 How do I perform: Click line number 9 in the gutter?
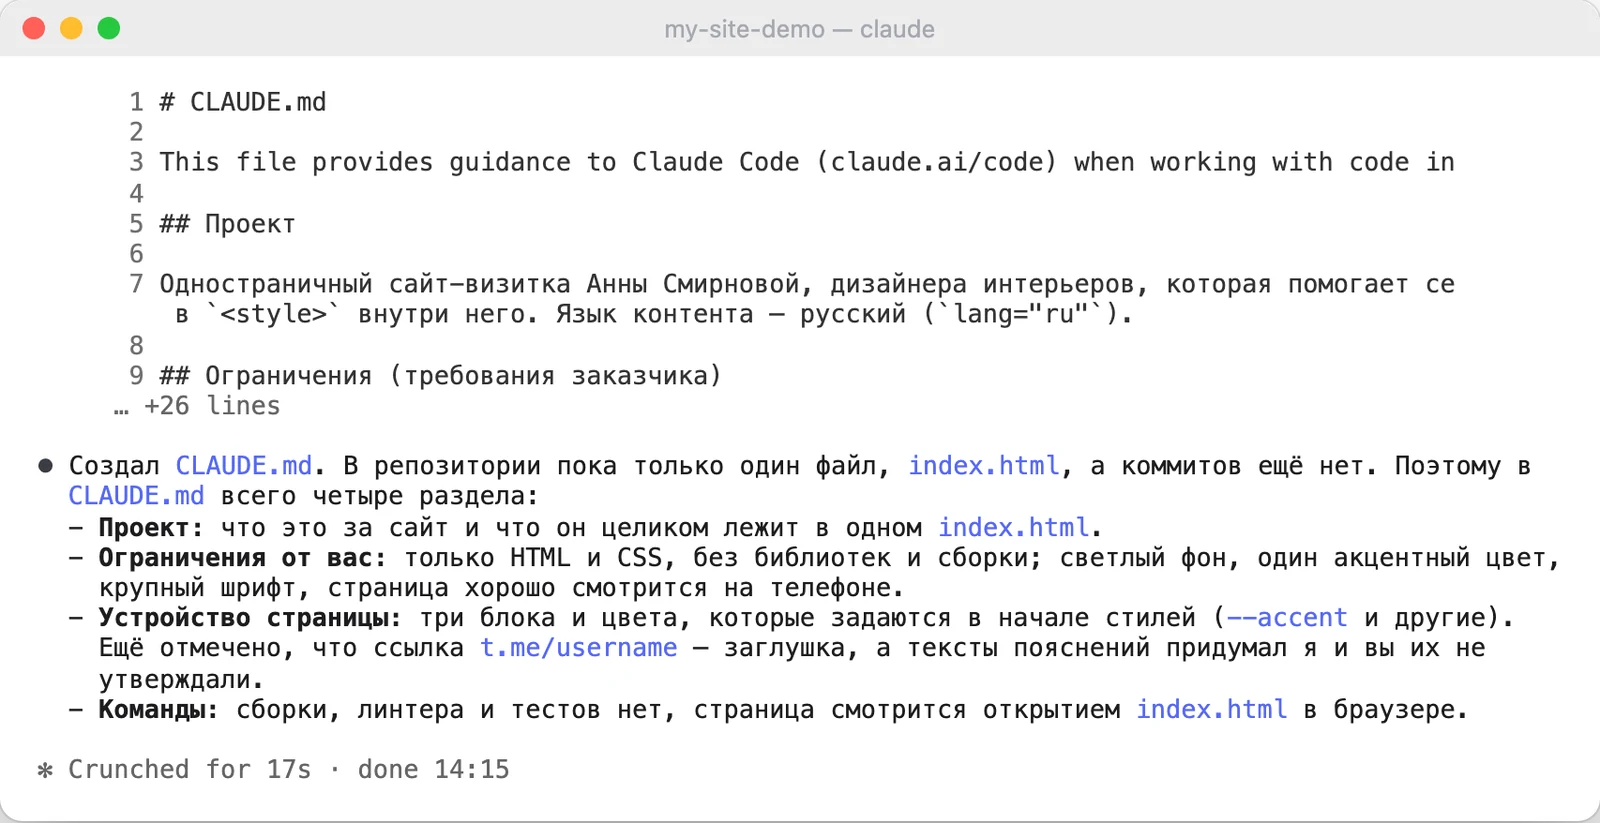coord(137,376)
